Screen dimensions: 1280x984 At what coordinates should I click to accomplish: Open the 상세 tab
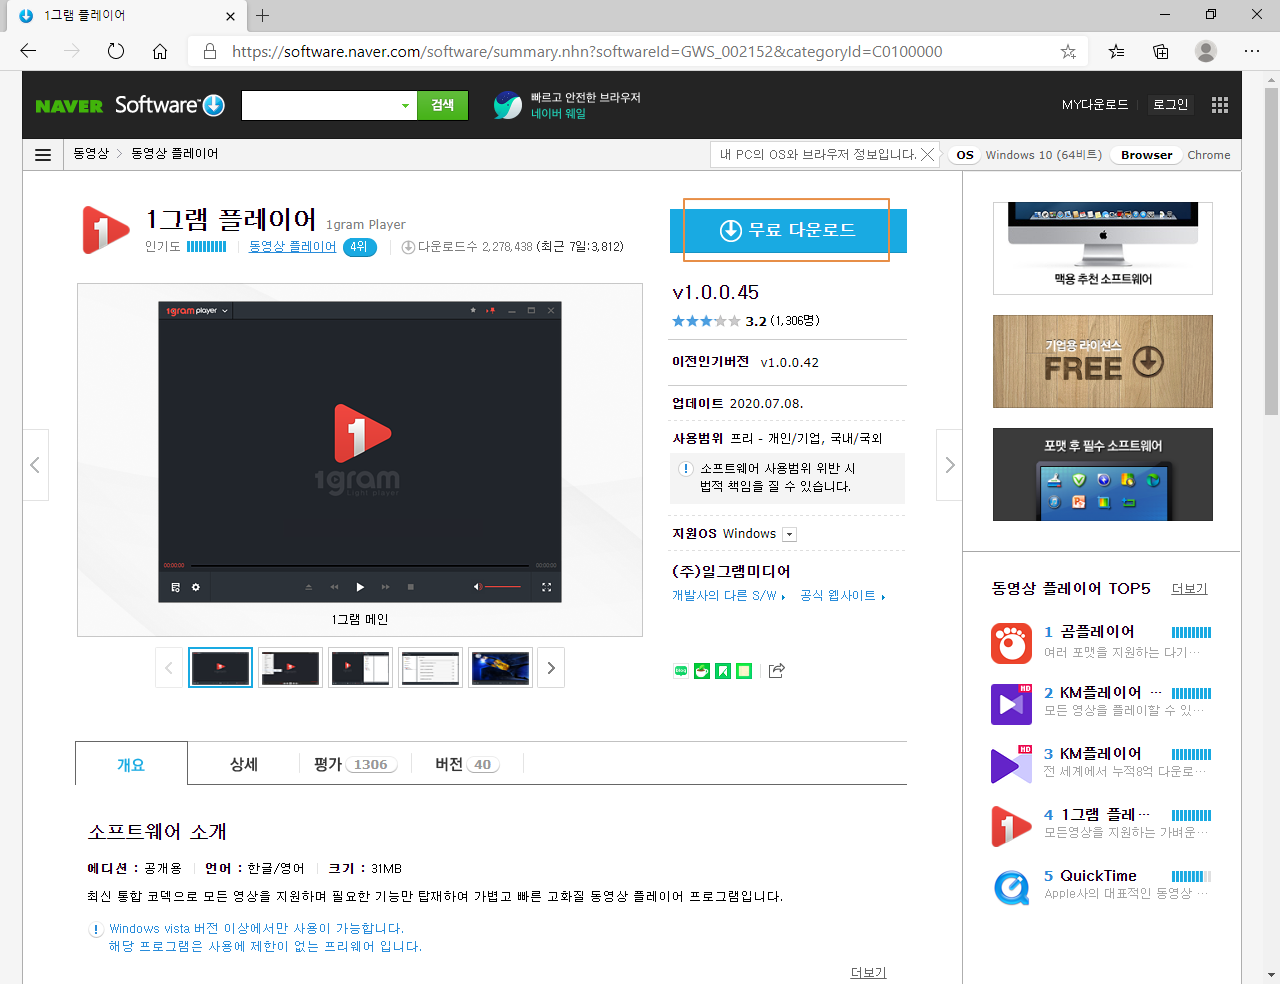pyautogui.click(x=244, y=764)
